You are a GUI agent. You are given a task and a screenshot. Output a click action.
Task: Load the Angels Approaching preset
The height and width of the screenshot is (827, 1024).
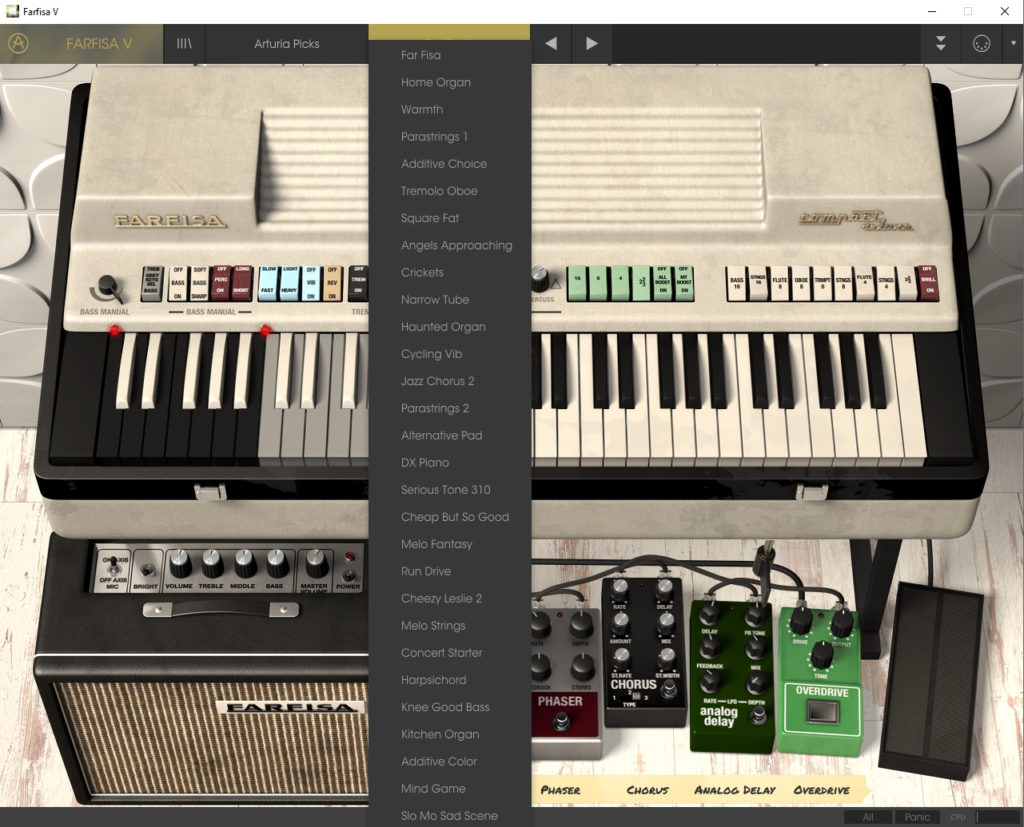pyautogui.click(x=449, y=246)
